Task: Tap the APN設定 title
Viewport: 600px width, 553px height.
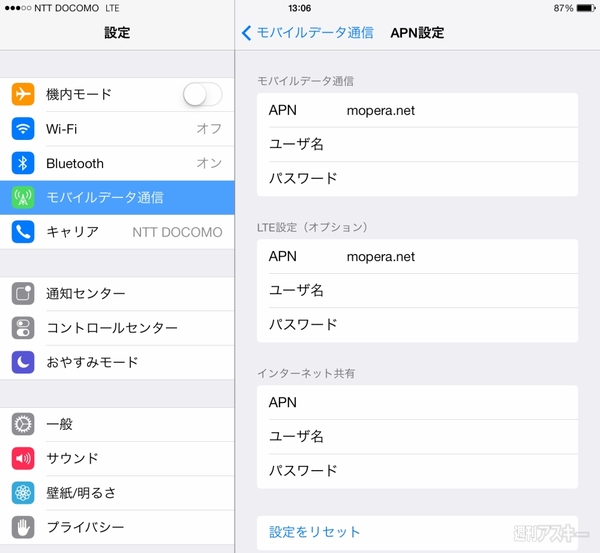Action: pyautogui.click(x=417, y=33)
